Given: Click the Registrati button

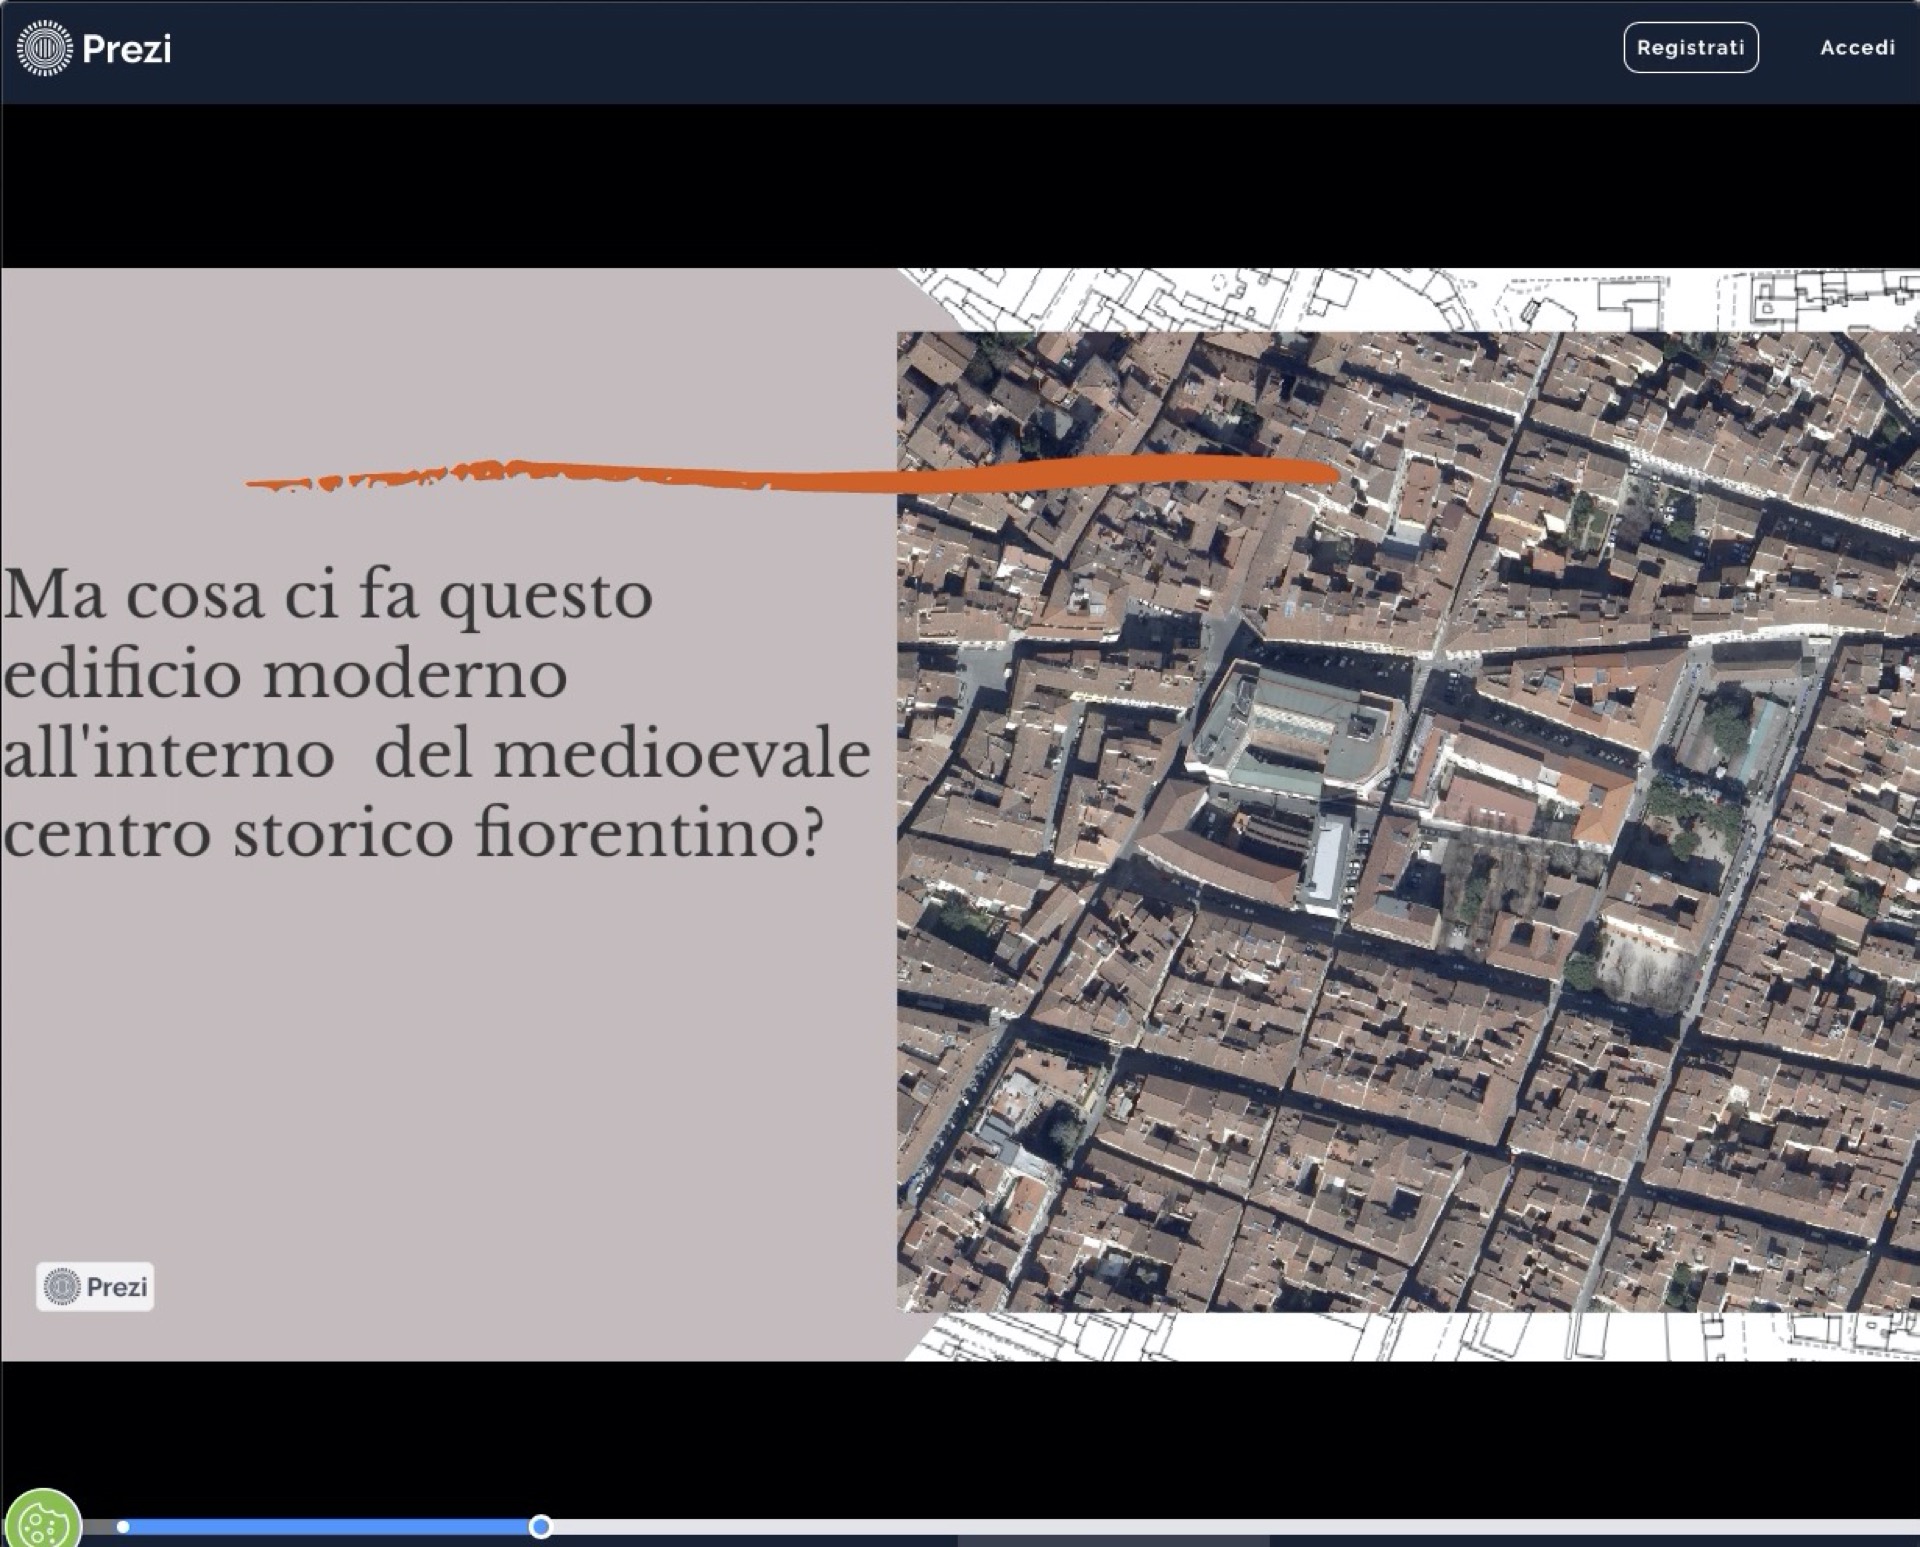Looking at the screenshot, I should [x=1690, y=48].
